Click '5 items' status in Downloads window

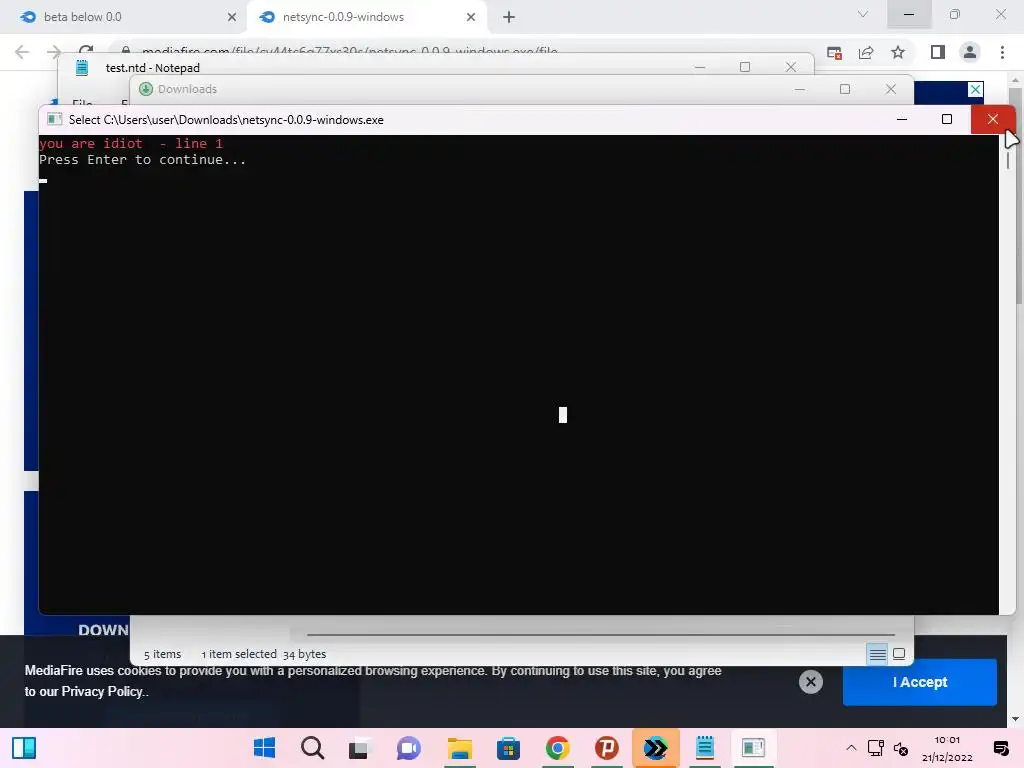coord(163,654)
